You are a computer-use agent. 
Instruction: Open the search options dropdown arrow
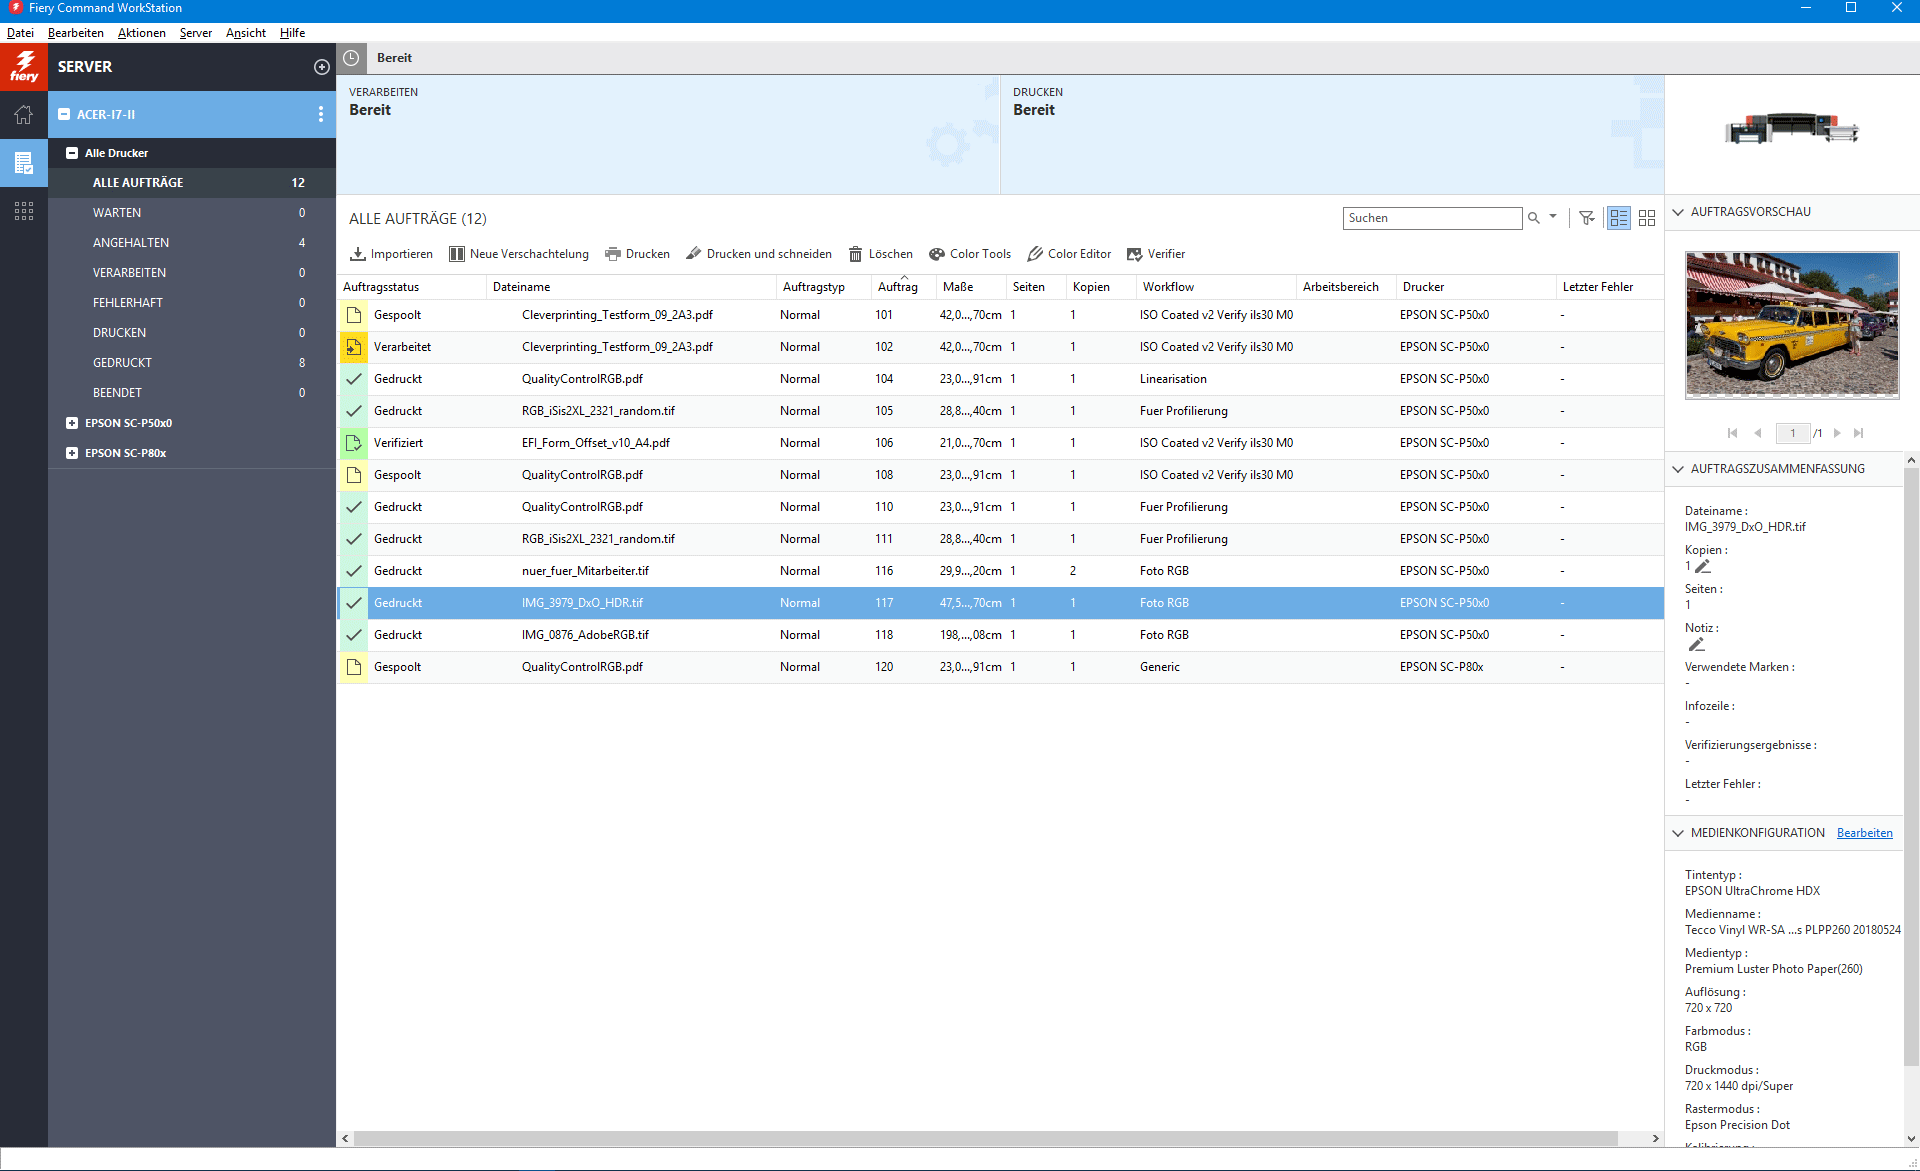pos(1553,217)
